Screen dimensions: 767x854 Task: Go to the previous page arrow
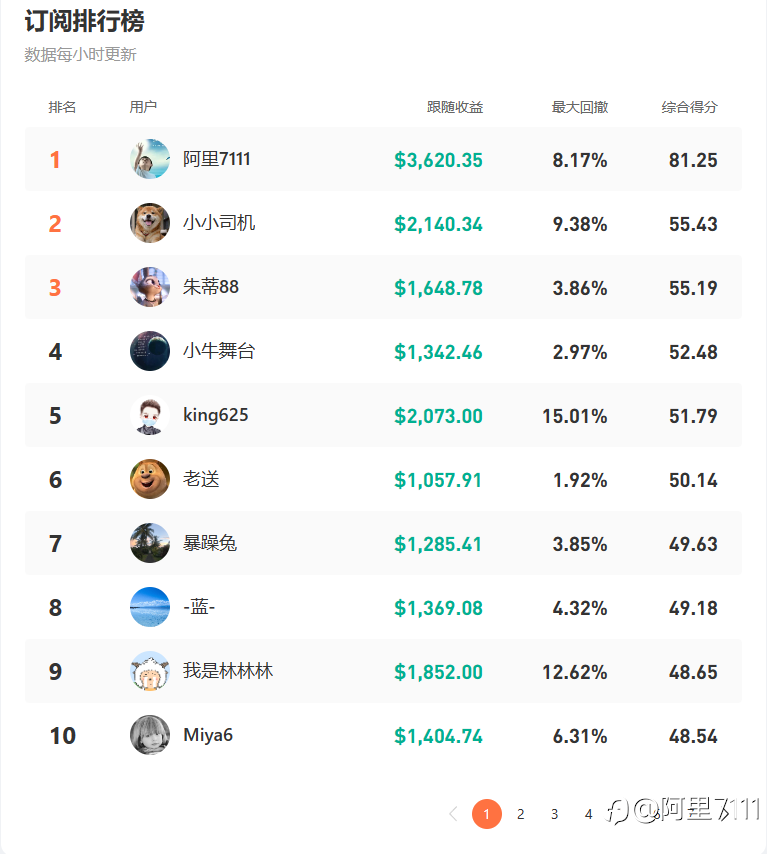(x=453, y=814)
